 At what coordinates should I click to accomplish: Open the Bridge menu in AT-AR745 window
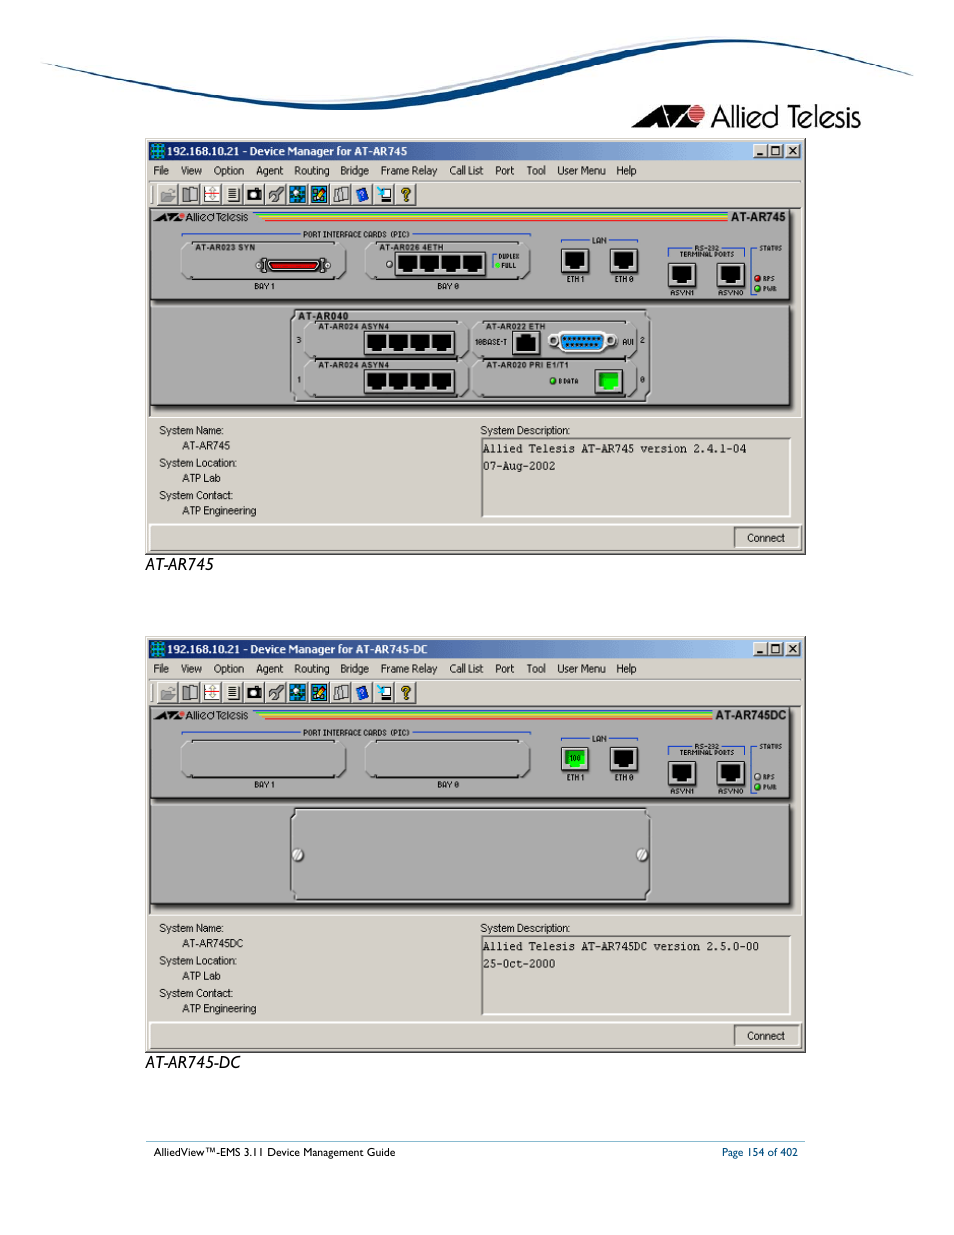point(354,171)
